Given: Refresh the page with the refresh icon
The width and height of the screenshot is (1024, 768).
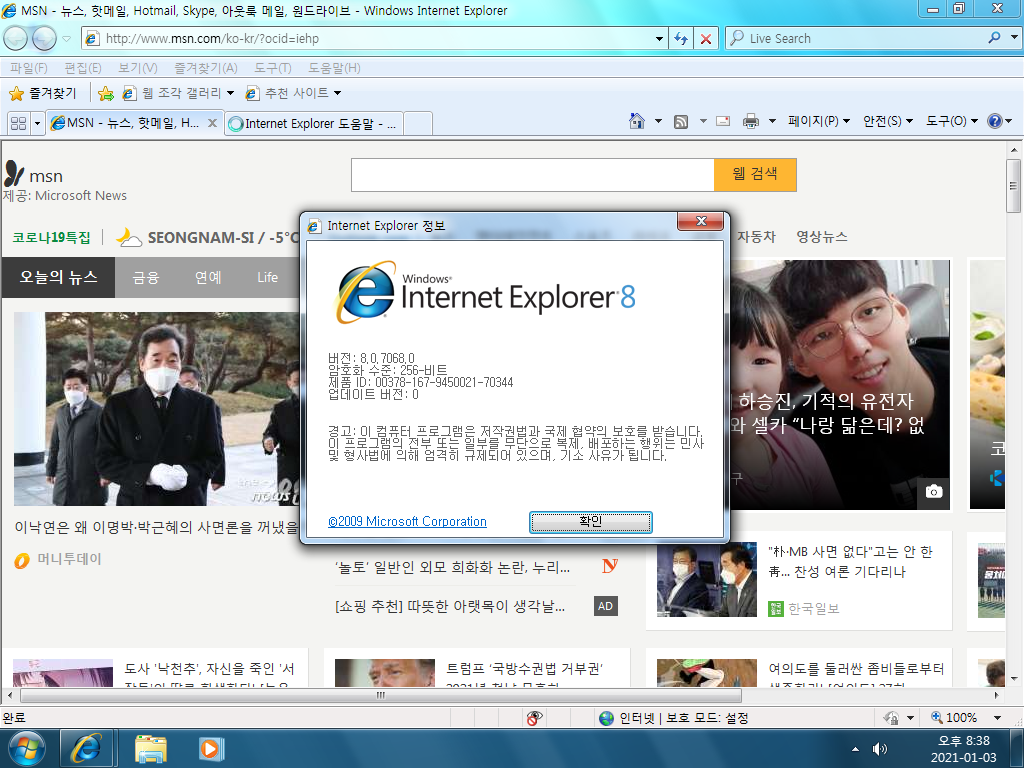Looking at the screenshot, I should [x=681, y=39].
